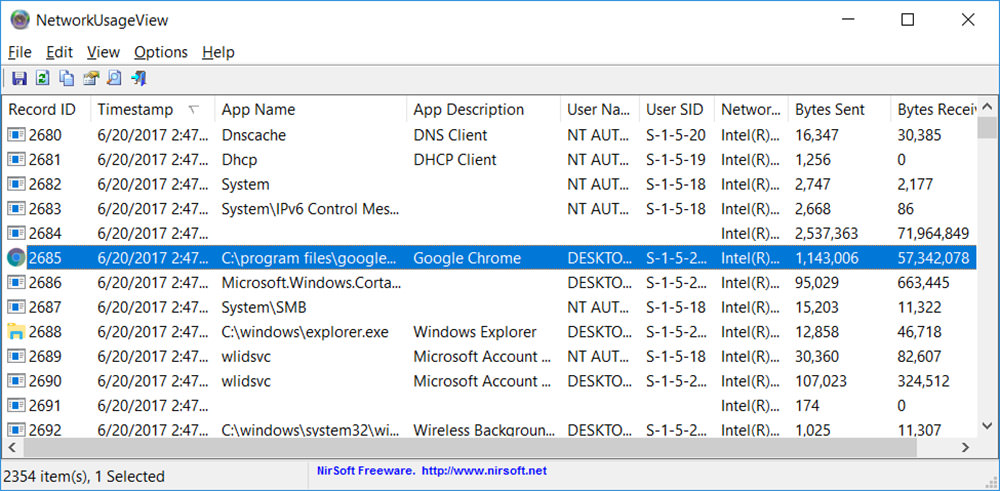Click the Exit door toolbar icon
Screen dimensions: 1000x491
tap(139, 78)
